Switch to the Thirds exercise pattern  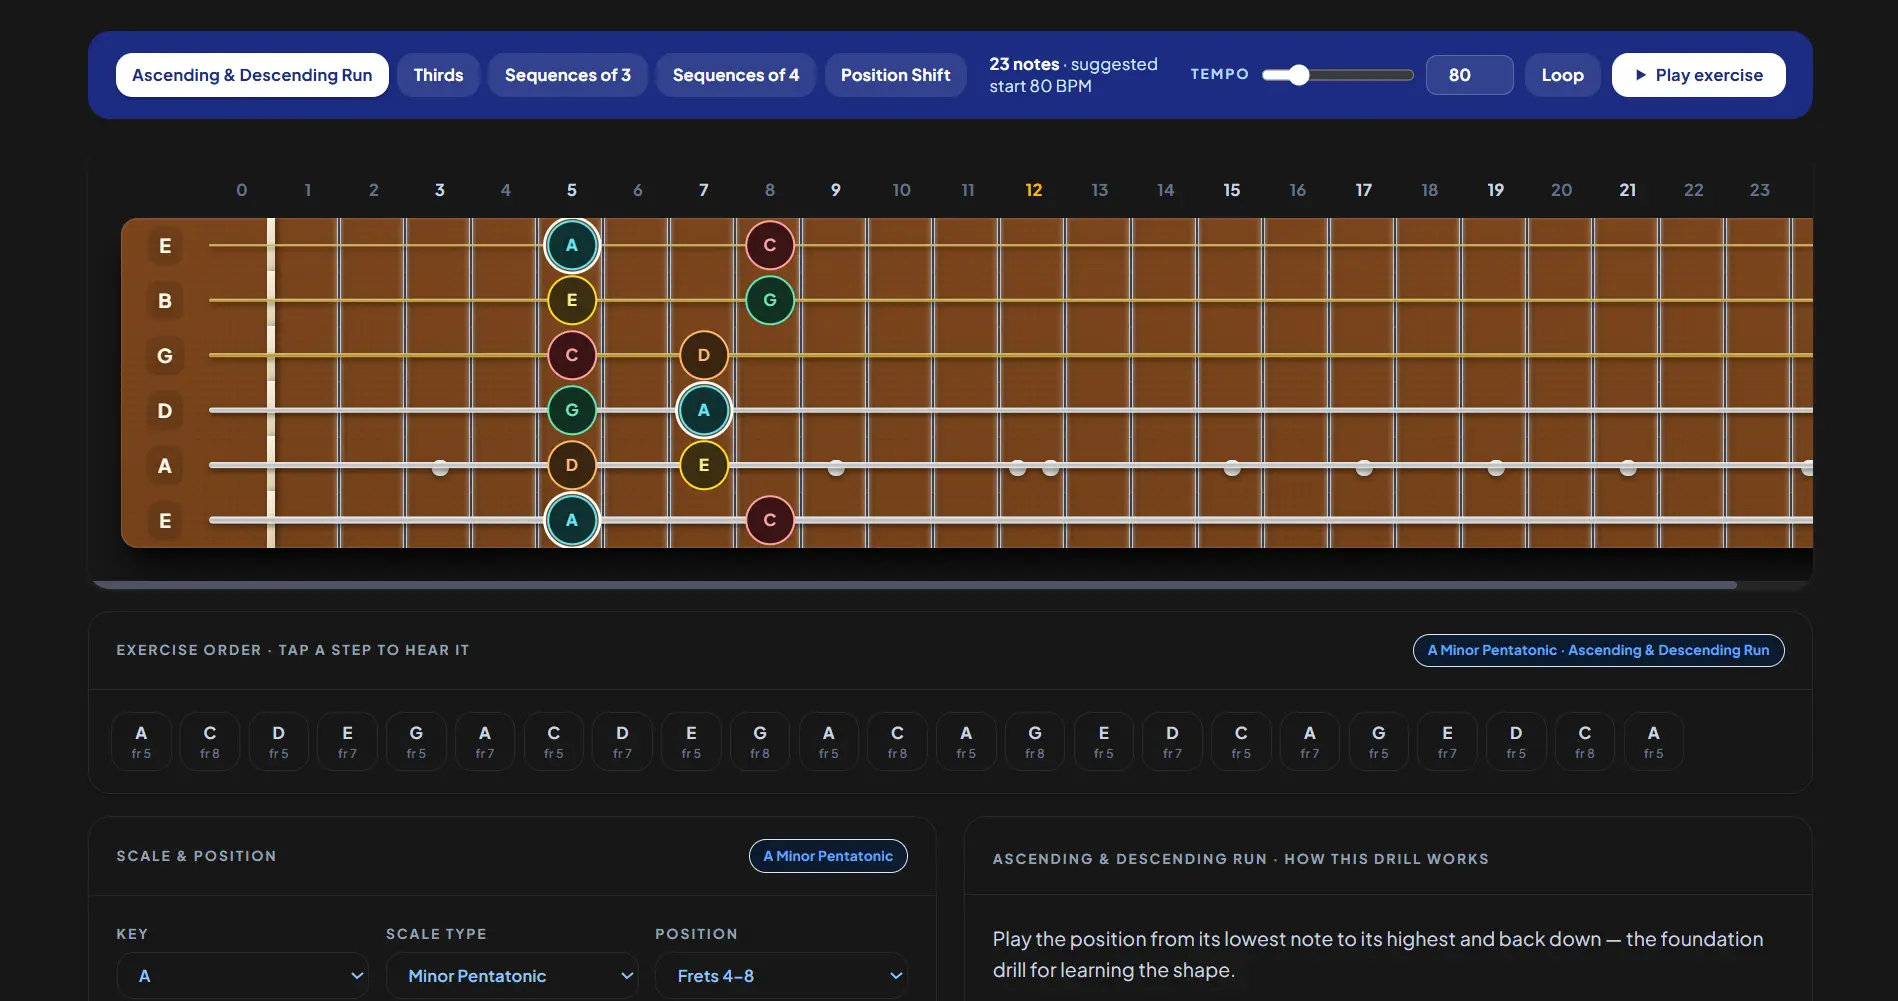click(438, 75)
